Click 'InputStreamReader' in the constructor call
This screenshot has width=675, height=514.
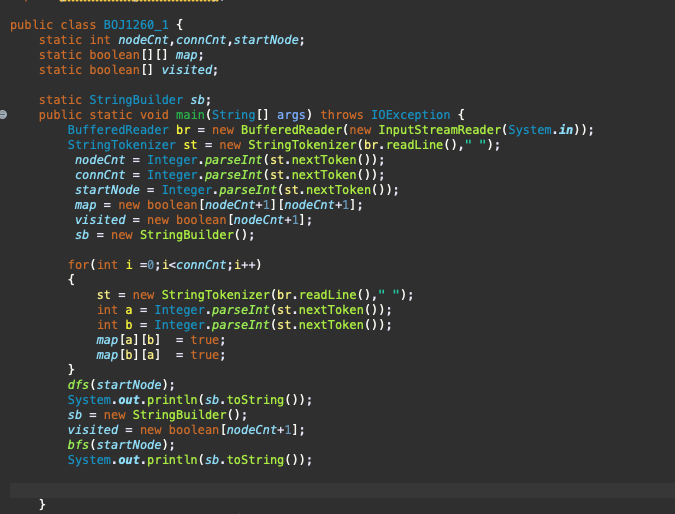(440, 130)
